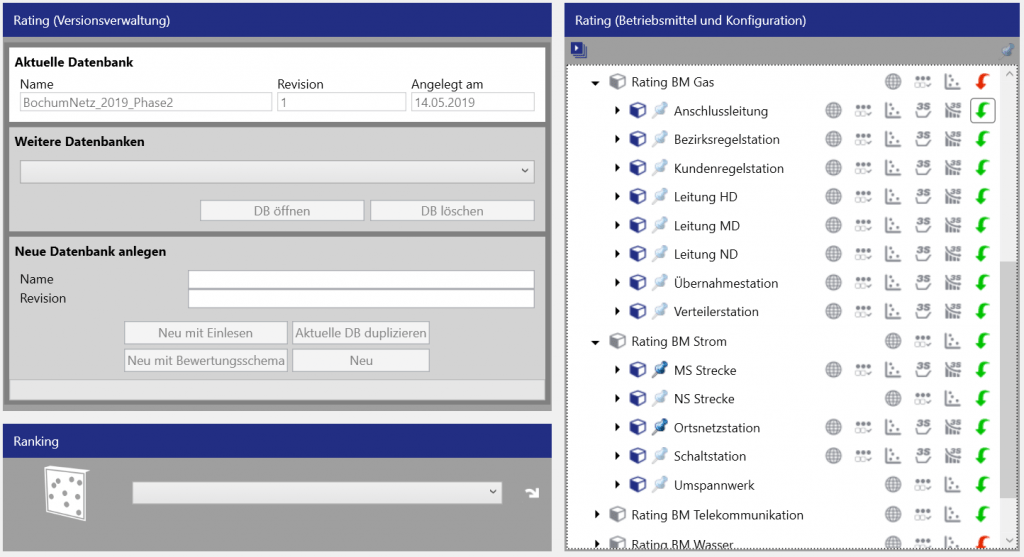Click the dots grid icon for Kundenregelstation
Viewport: 1024px width, 557px height.
864,169
